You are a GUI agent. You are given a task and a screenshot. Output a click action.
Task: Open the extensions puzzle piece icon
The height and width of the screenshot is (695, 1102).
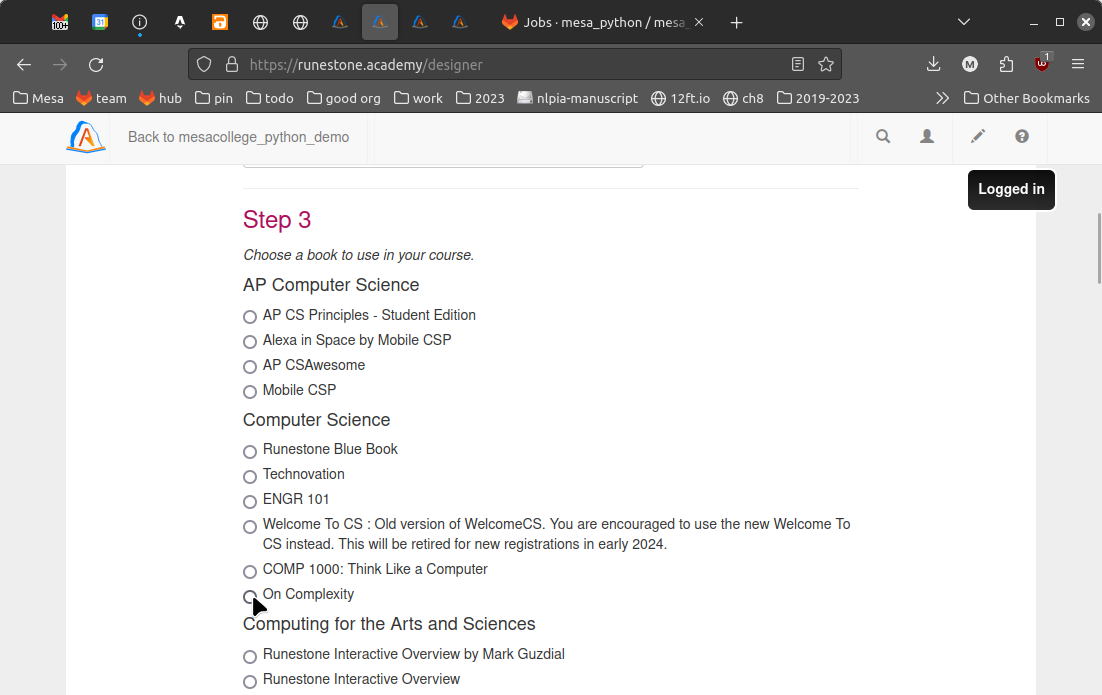1006,64
